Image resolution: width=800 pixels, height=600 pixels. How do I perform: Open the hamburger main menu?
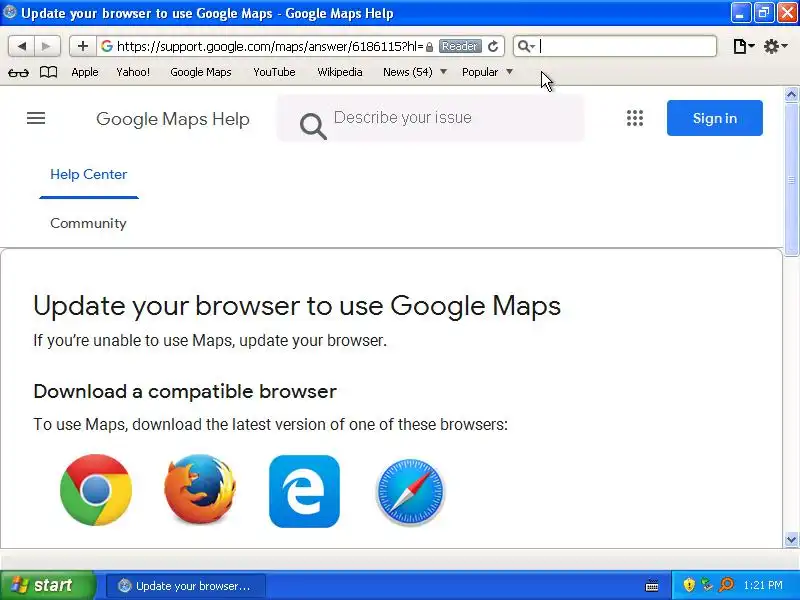[36, 118]
